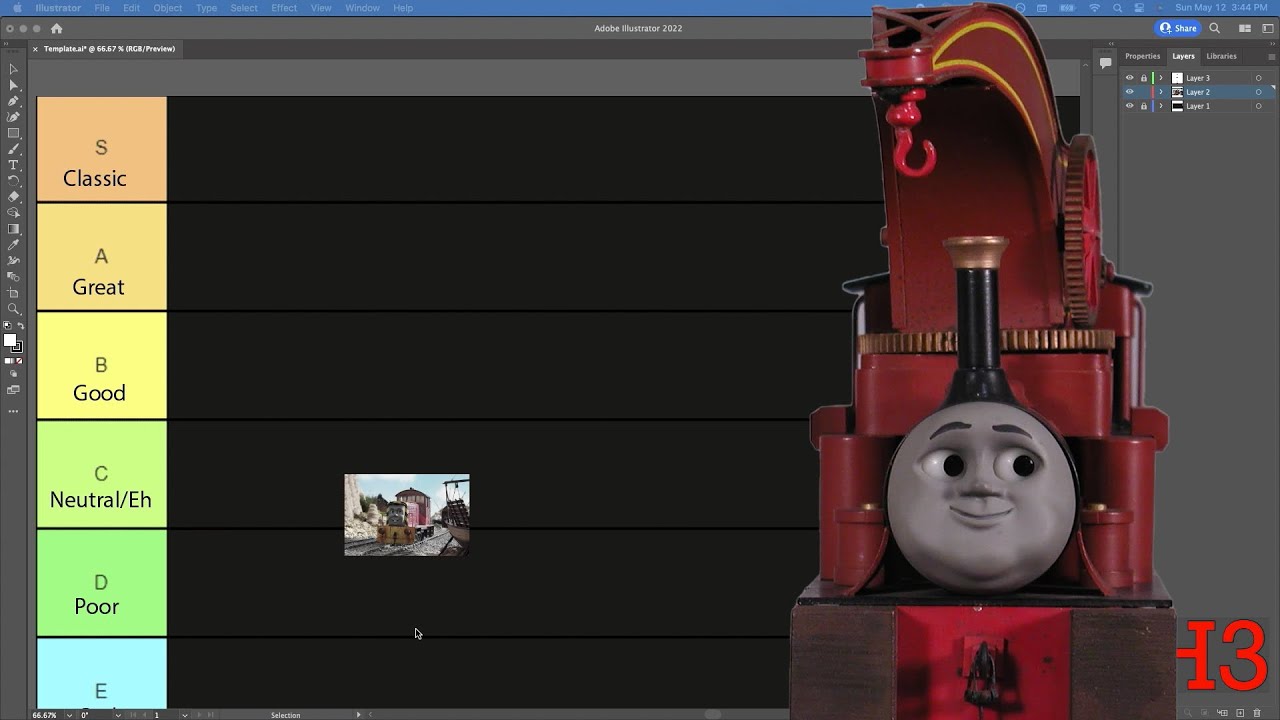
Task: Select the Pen tool
Action: pyautogui.click(x=13, y=101)
